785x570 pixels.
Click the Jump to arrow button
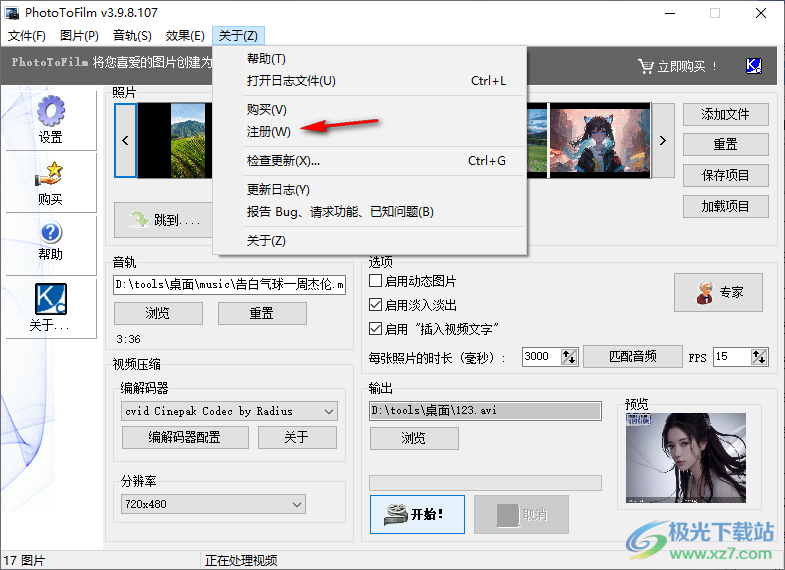(164, 220)
